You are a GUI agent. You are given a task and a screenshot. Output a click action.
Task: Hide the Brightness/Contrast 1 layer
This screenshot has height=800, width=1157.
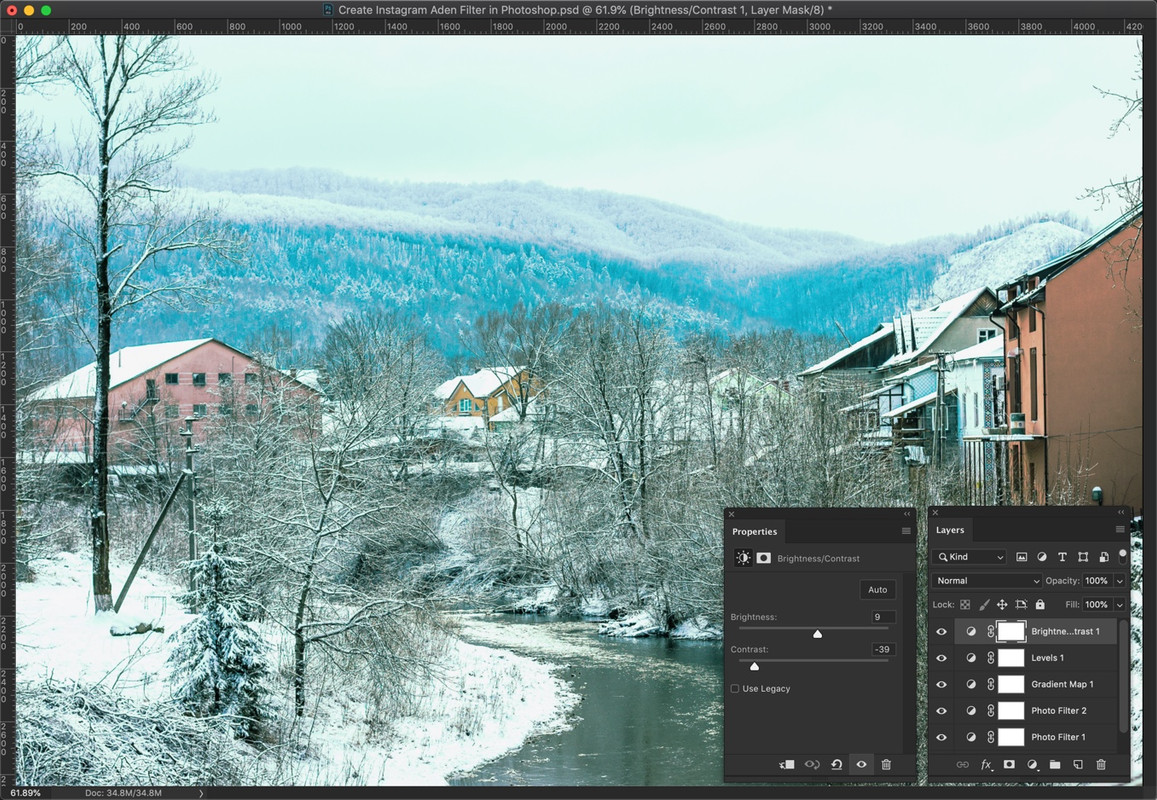(942, 632)
